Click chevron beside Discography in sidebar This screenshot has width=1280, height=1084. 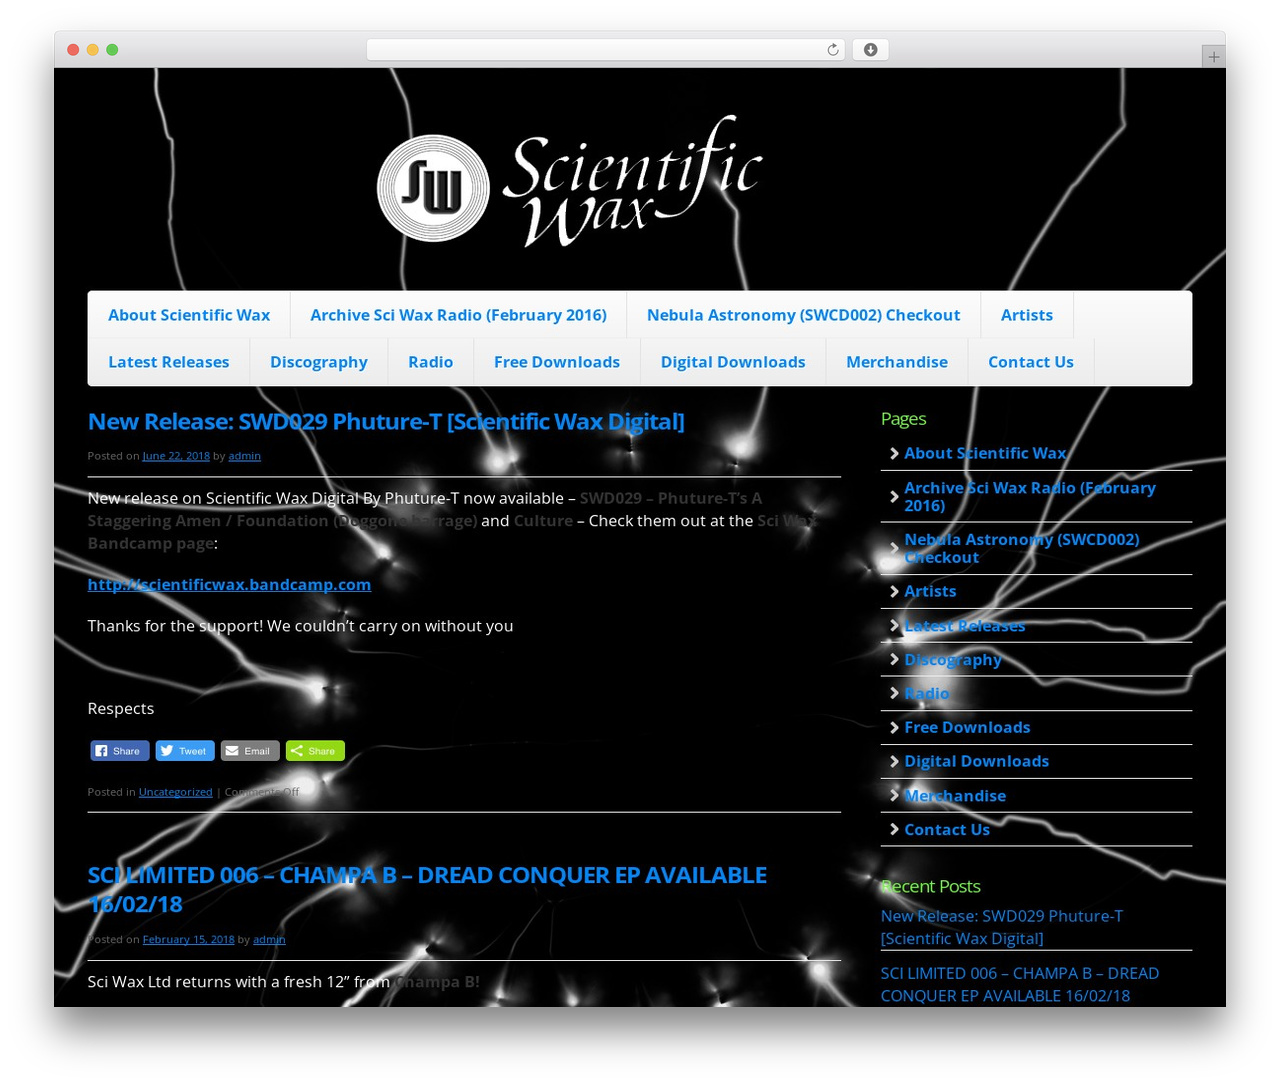tap(894, 659)
